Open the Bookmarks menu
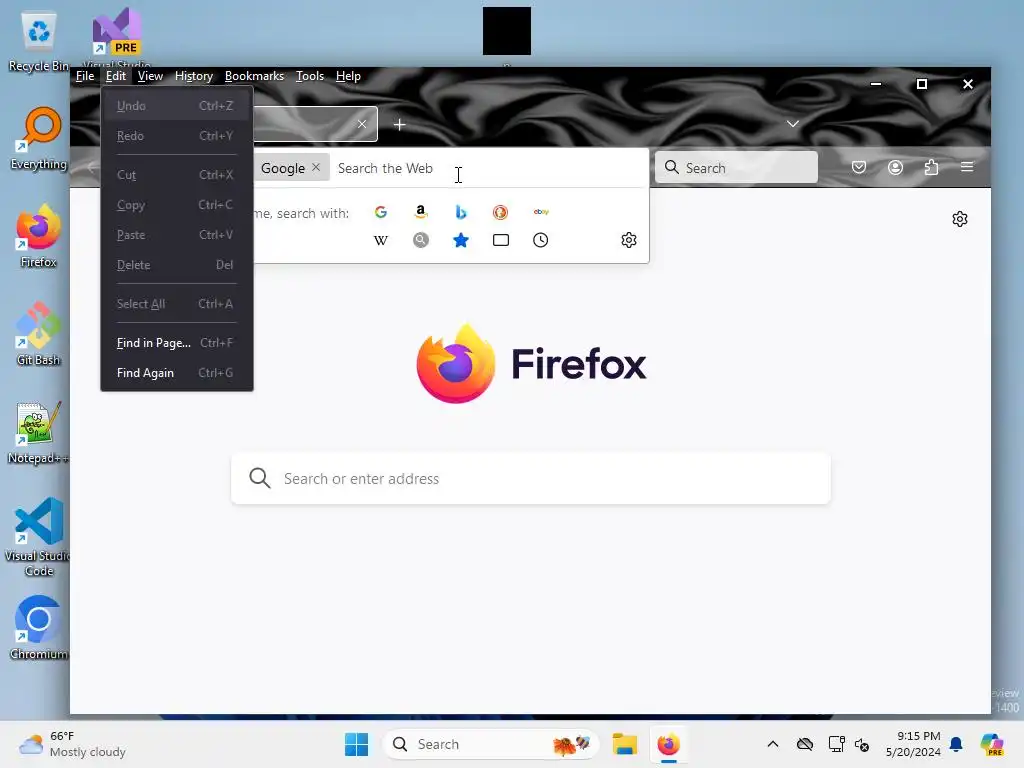The image size is (1024, 768). (x=254, y=76)
